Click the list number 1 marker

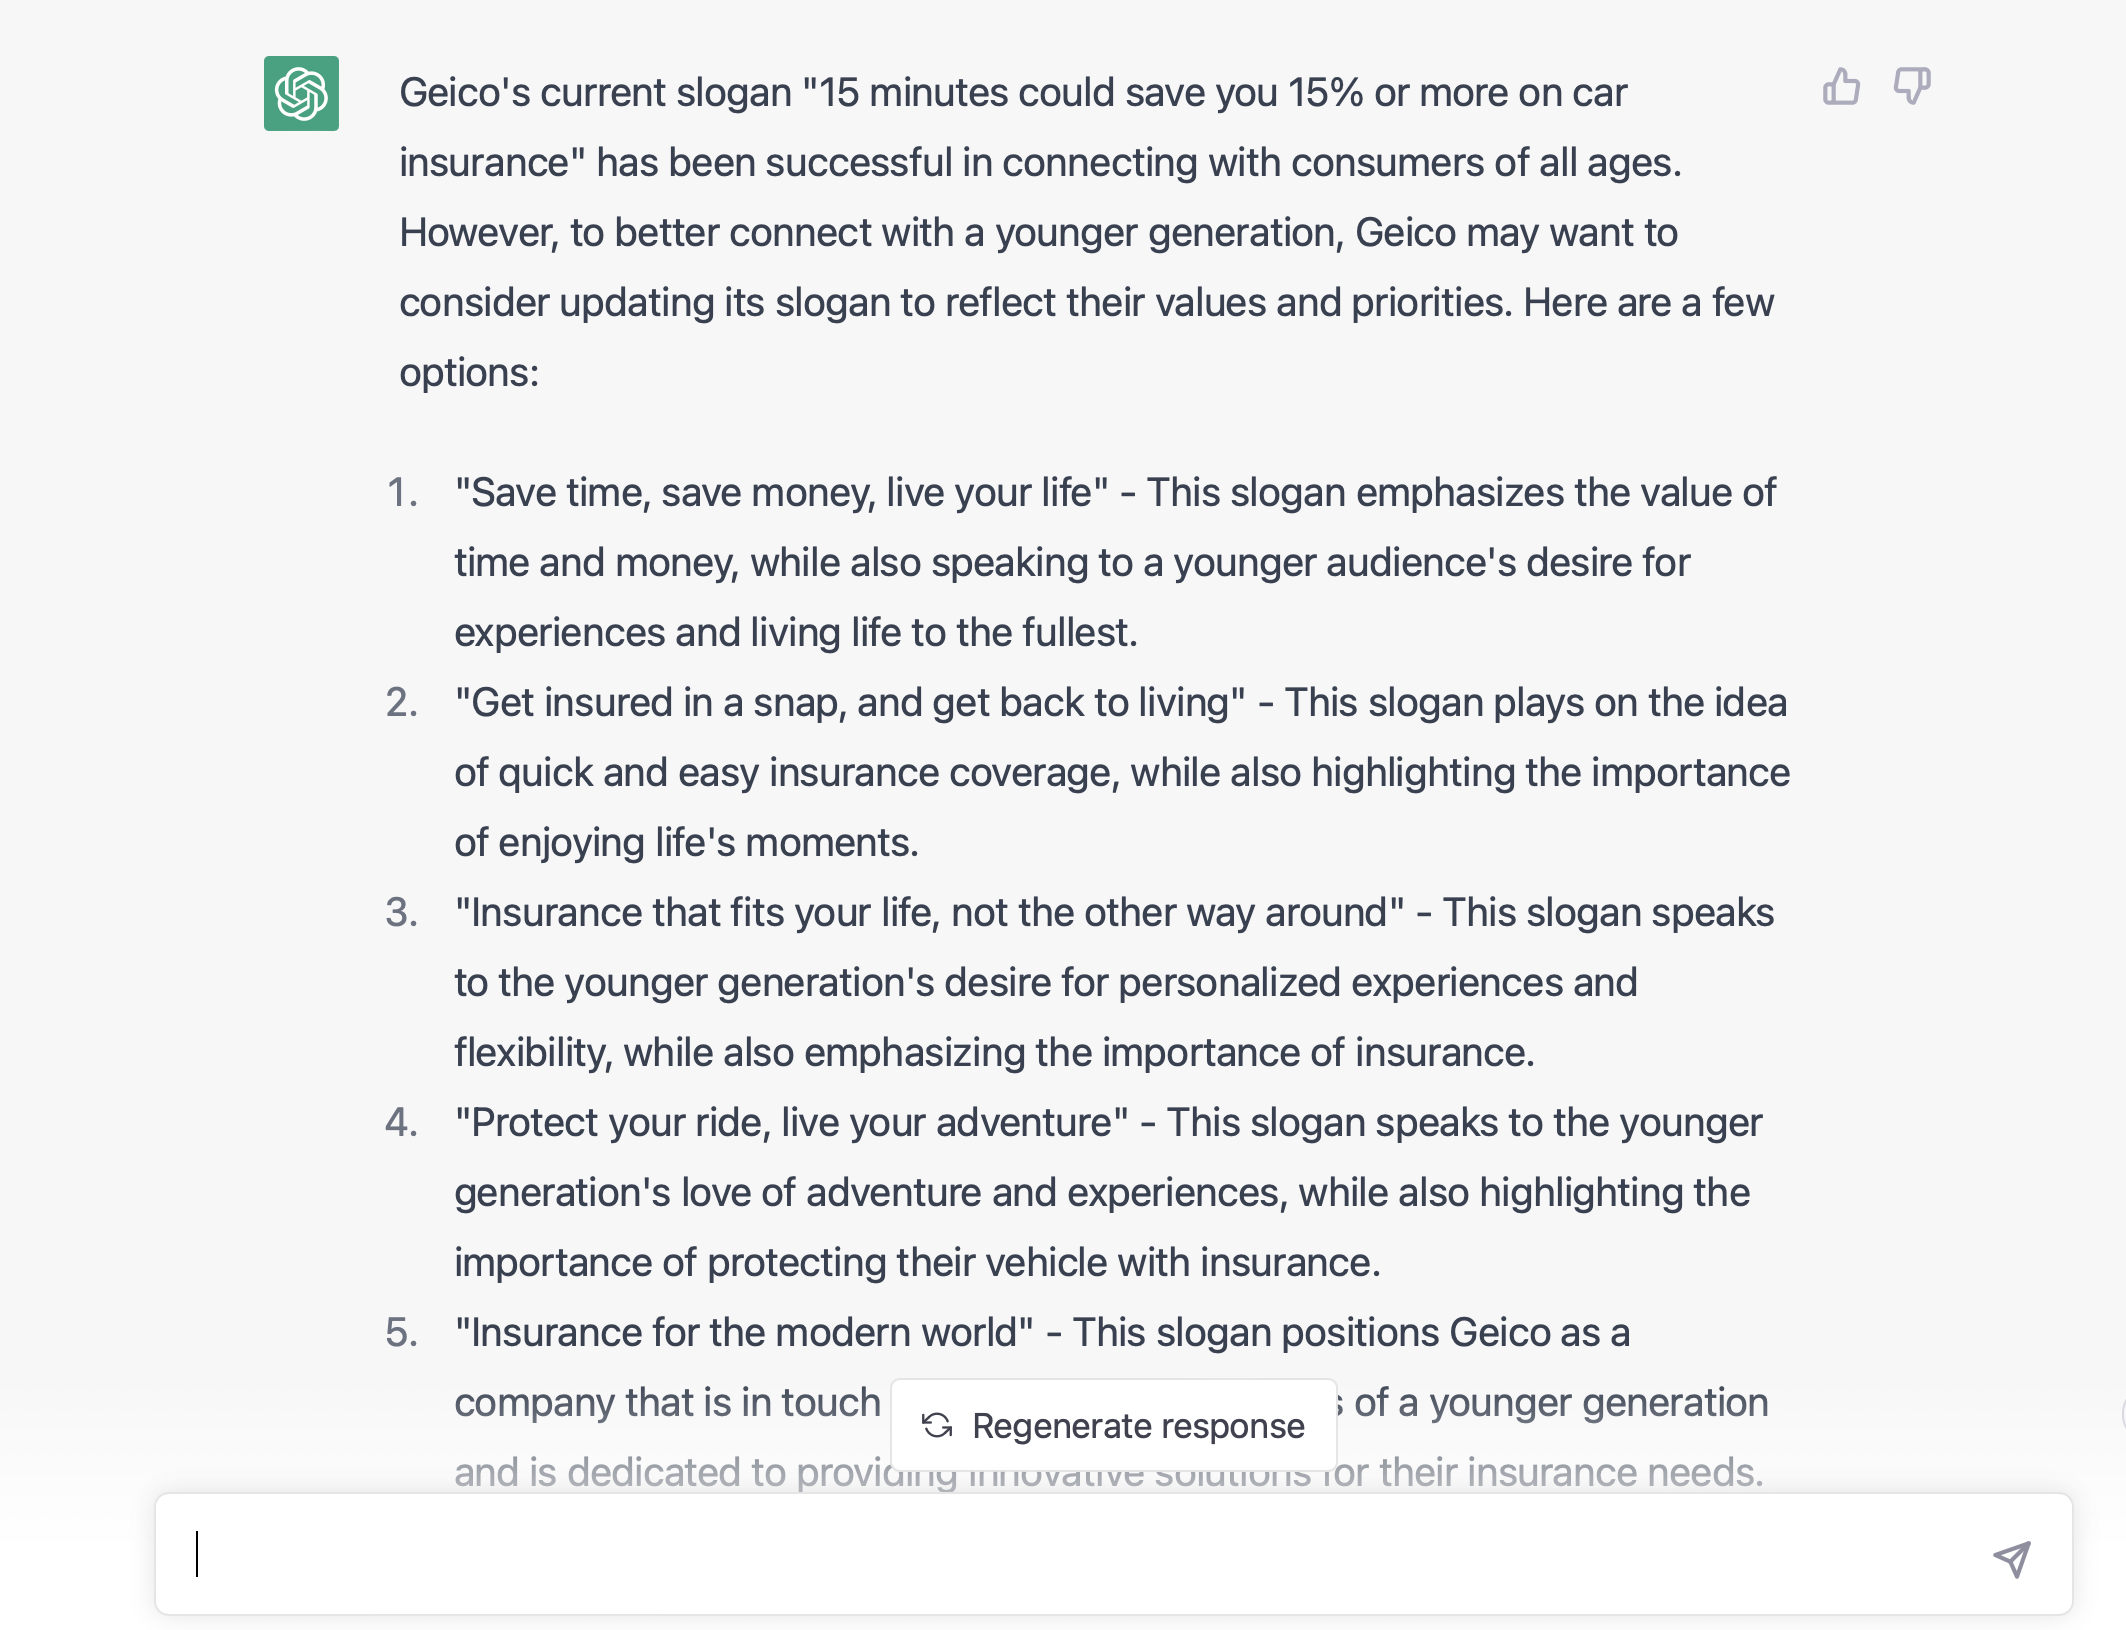click(x=402, y=493)
